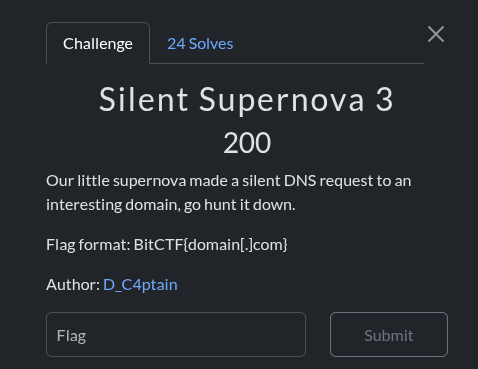Click the "domain[.]com" portion of flag format
478x369 pixels.
coord(234,245)
